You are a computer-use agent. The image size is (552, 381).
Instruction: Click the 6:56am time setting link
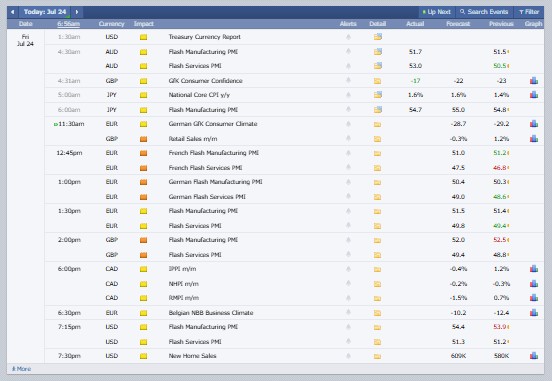pyautogui.click(x=69, y=24)
